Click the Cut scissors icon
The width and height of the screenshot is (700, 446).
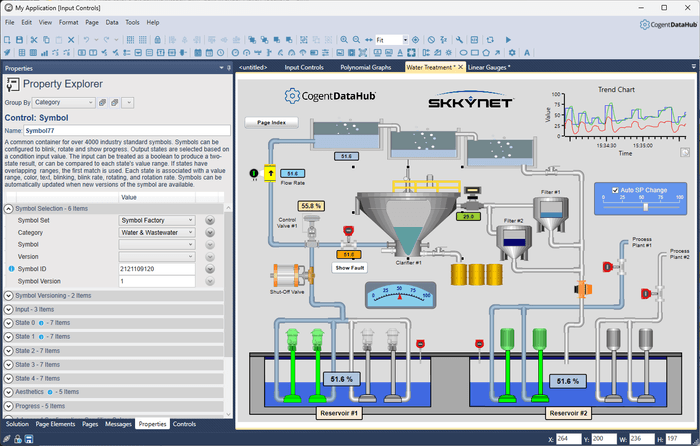click(x=32, y=40)
